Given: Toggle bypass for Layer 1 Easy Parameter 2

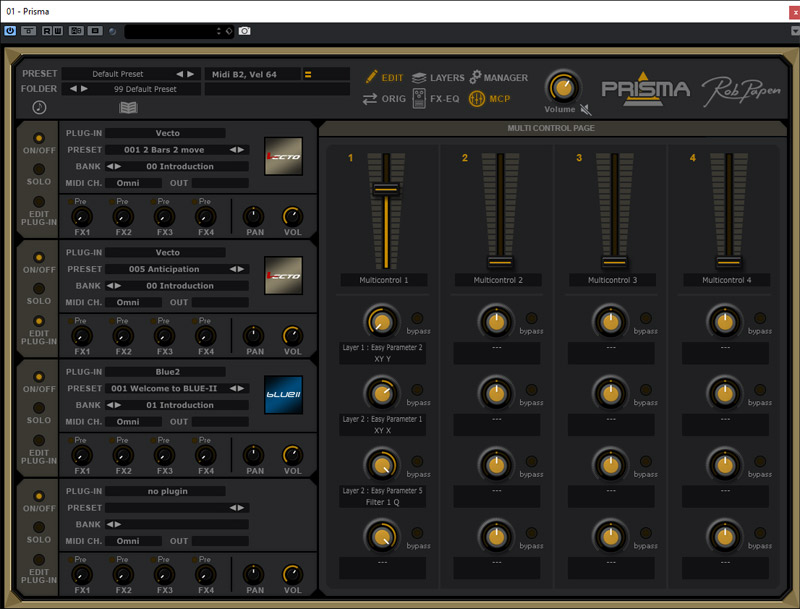Looking at the screenshot, I should click(x=417, y=319).
